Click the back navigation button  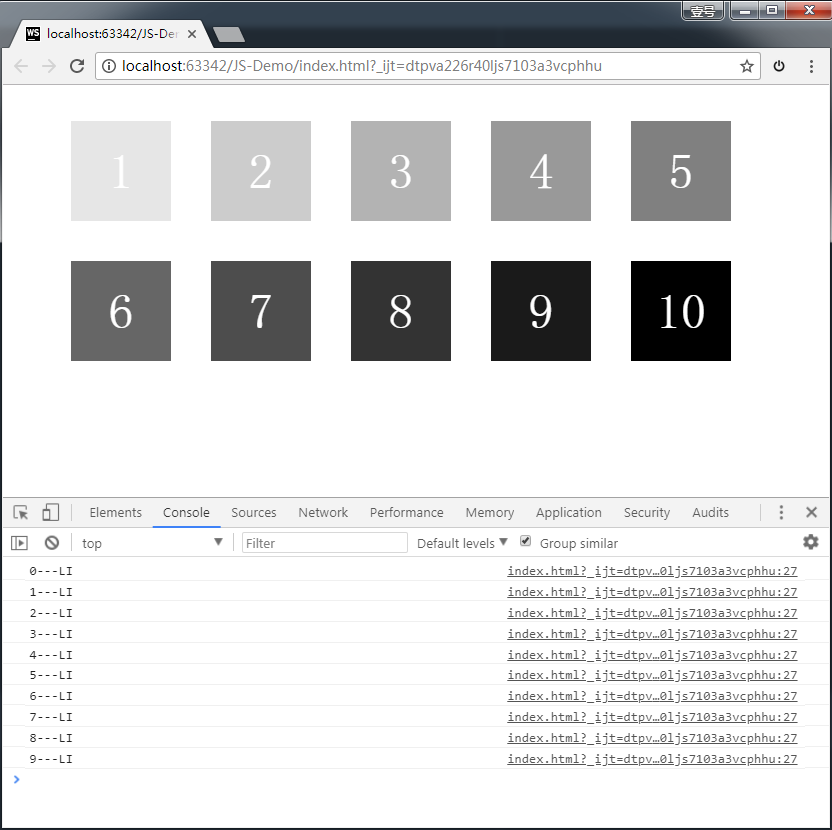click(20, 66)
